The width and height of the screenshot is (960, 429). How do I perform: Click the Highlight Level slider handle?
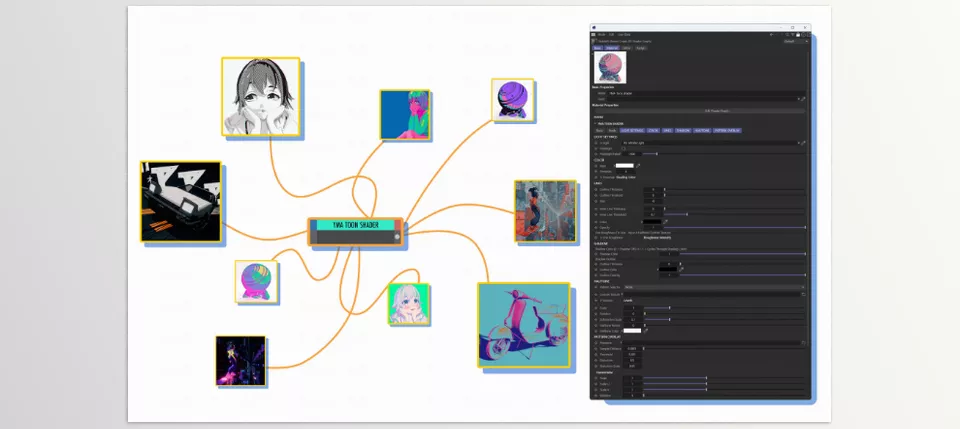[657, 154]
